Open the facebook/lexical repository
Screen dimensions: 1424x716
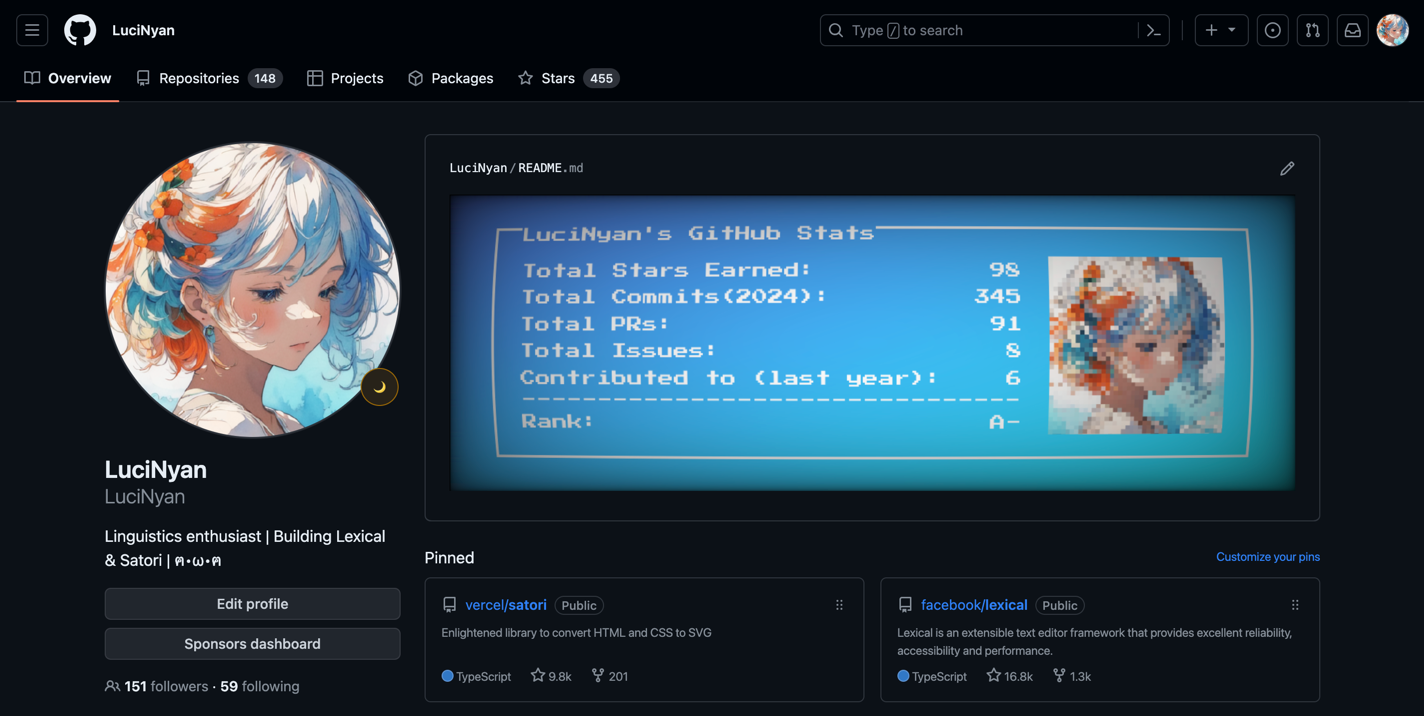974,605
